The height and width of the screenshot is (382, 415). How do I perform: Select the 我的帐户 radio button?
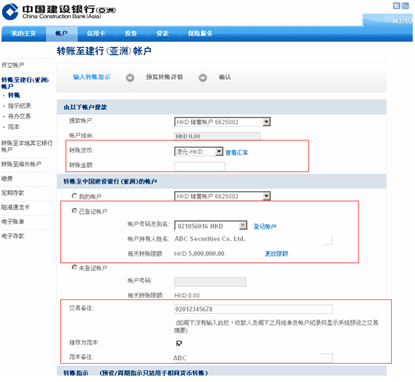click(74, 196)
